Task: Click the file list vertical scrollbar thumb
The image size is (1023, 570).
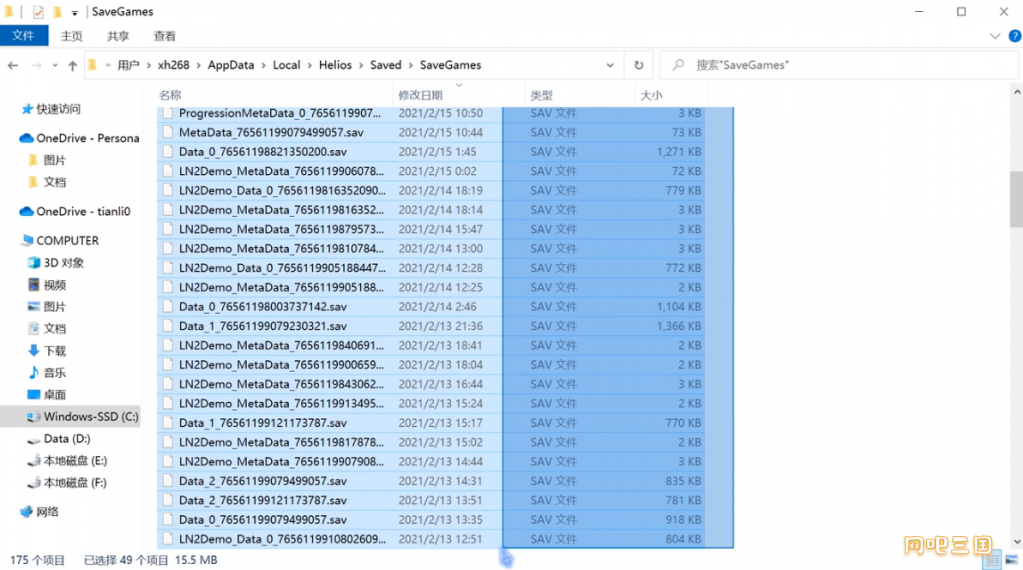Action: [x=1016, y=199]
